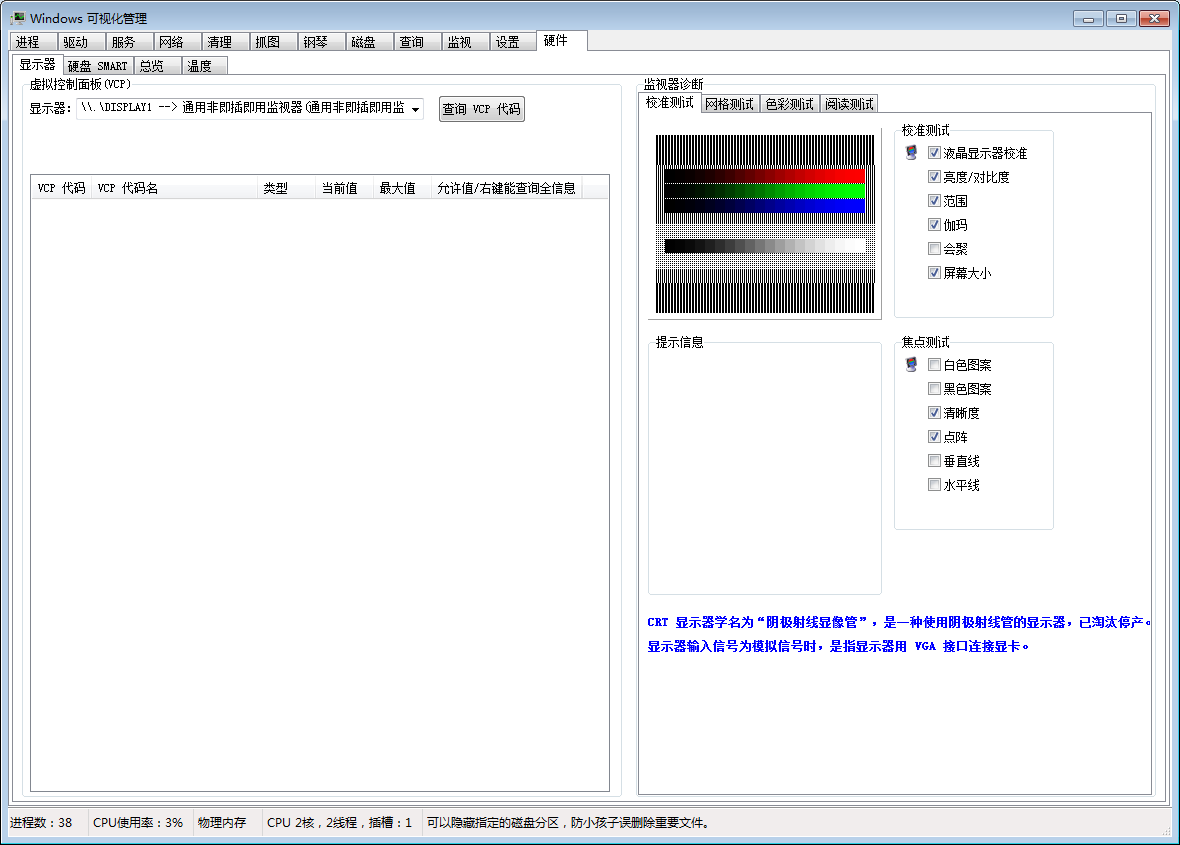Select the 色彩测试 tab
1180x845 pixels.
tap(789, 104)
